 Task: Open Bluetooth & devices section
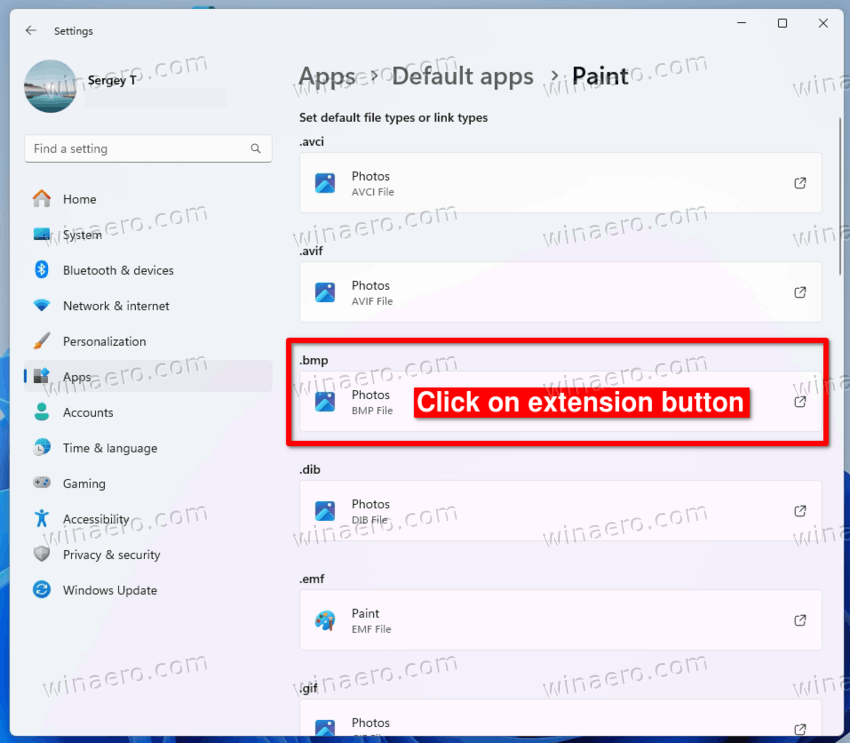[148, 270]
